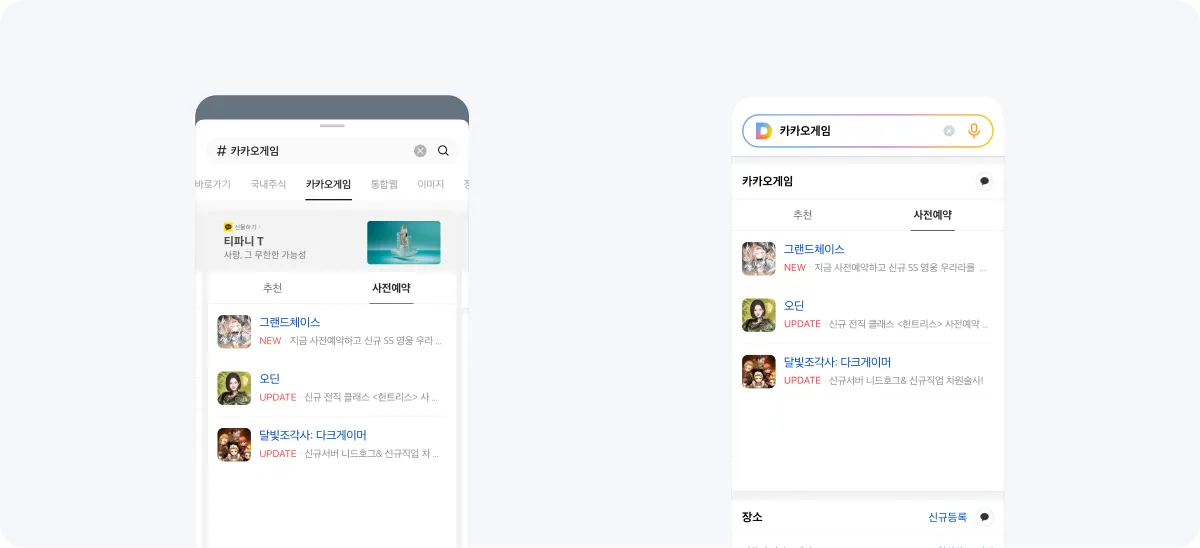Select the 카카오게임 tab in left phone
Screen dimensions: 1200x548
[328, 184]
